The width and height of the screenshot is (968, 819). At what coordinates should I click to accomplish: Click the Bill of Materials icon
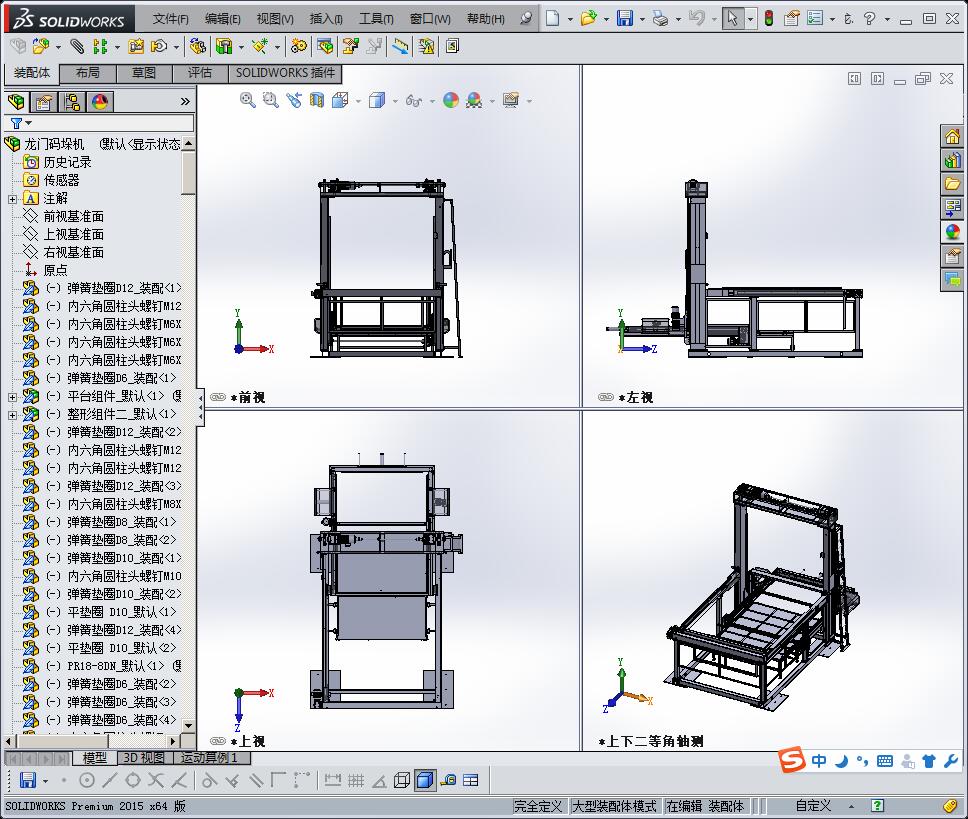(x=325, y=46)
